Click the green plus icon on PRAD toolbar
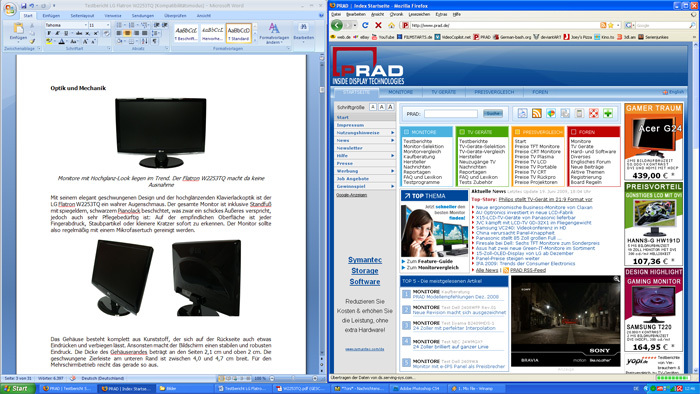The width and height of the screenshot is (700, 394). point(608,113)
